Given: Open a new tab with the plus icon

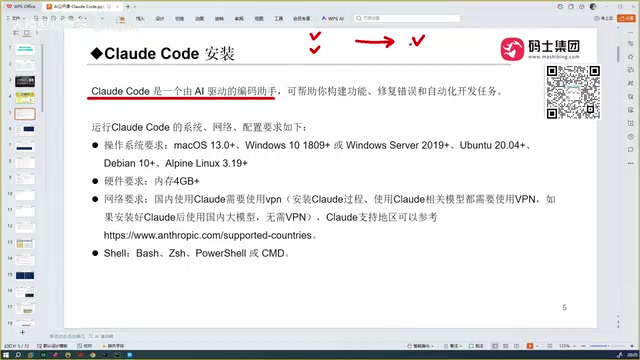Looking at the screenshot, I should pyautogui.click(x=128, y=7).
